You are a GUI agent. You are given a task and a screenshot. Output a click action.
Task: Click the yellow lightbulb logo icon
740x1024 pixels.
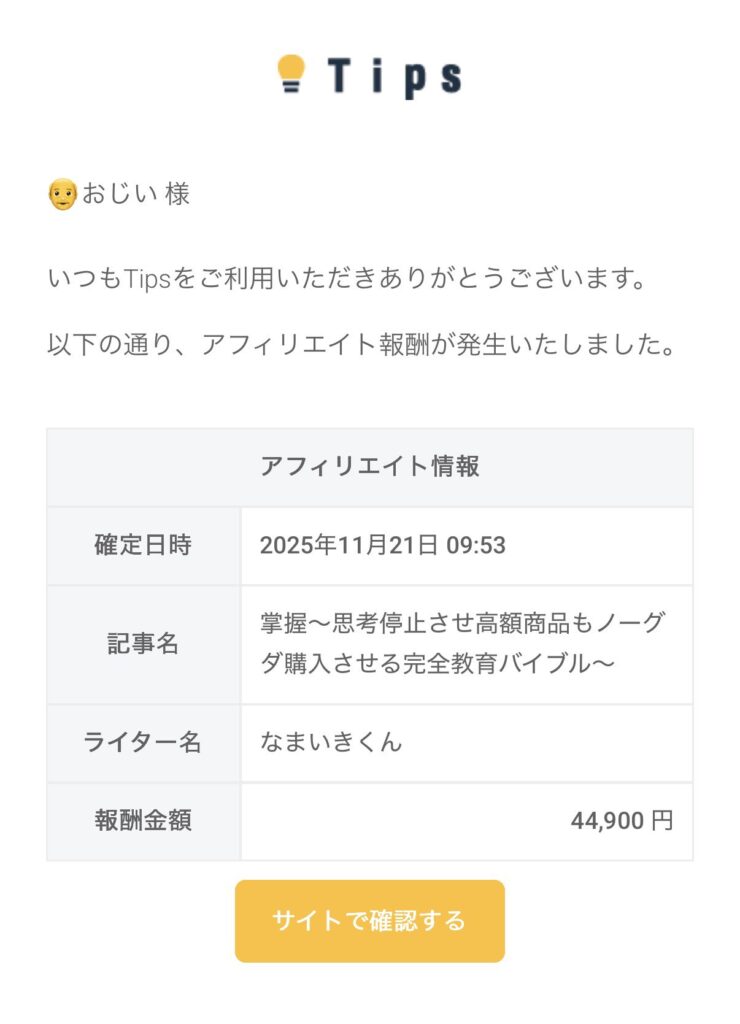291,74
